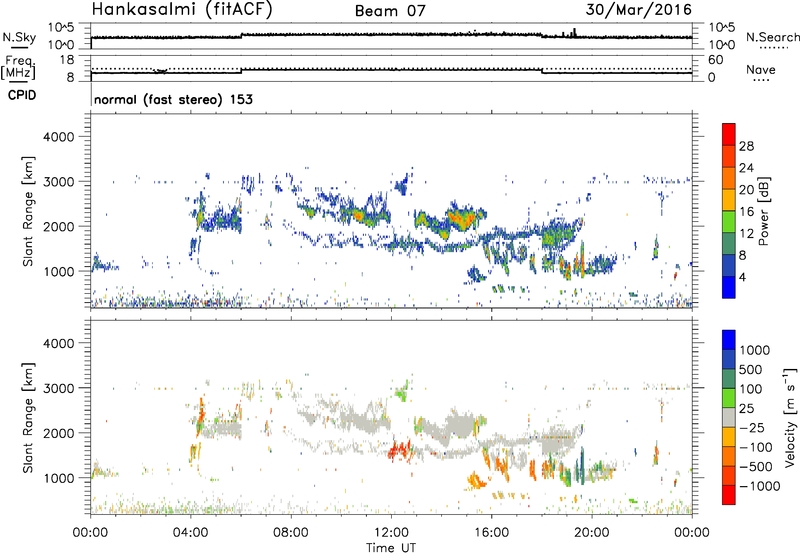The image size is (800, 554).
Task: Click '1000' on velocity panel range axis
Action: tap(58, 478)
